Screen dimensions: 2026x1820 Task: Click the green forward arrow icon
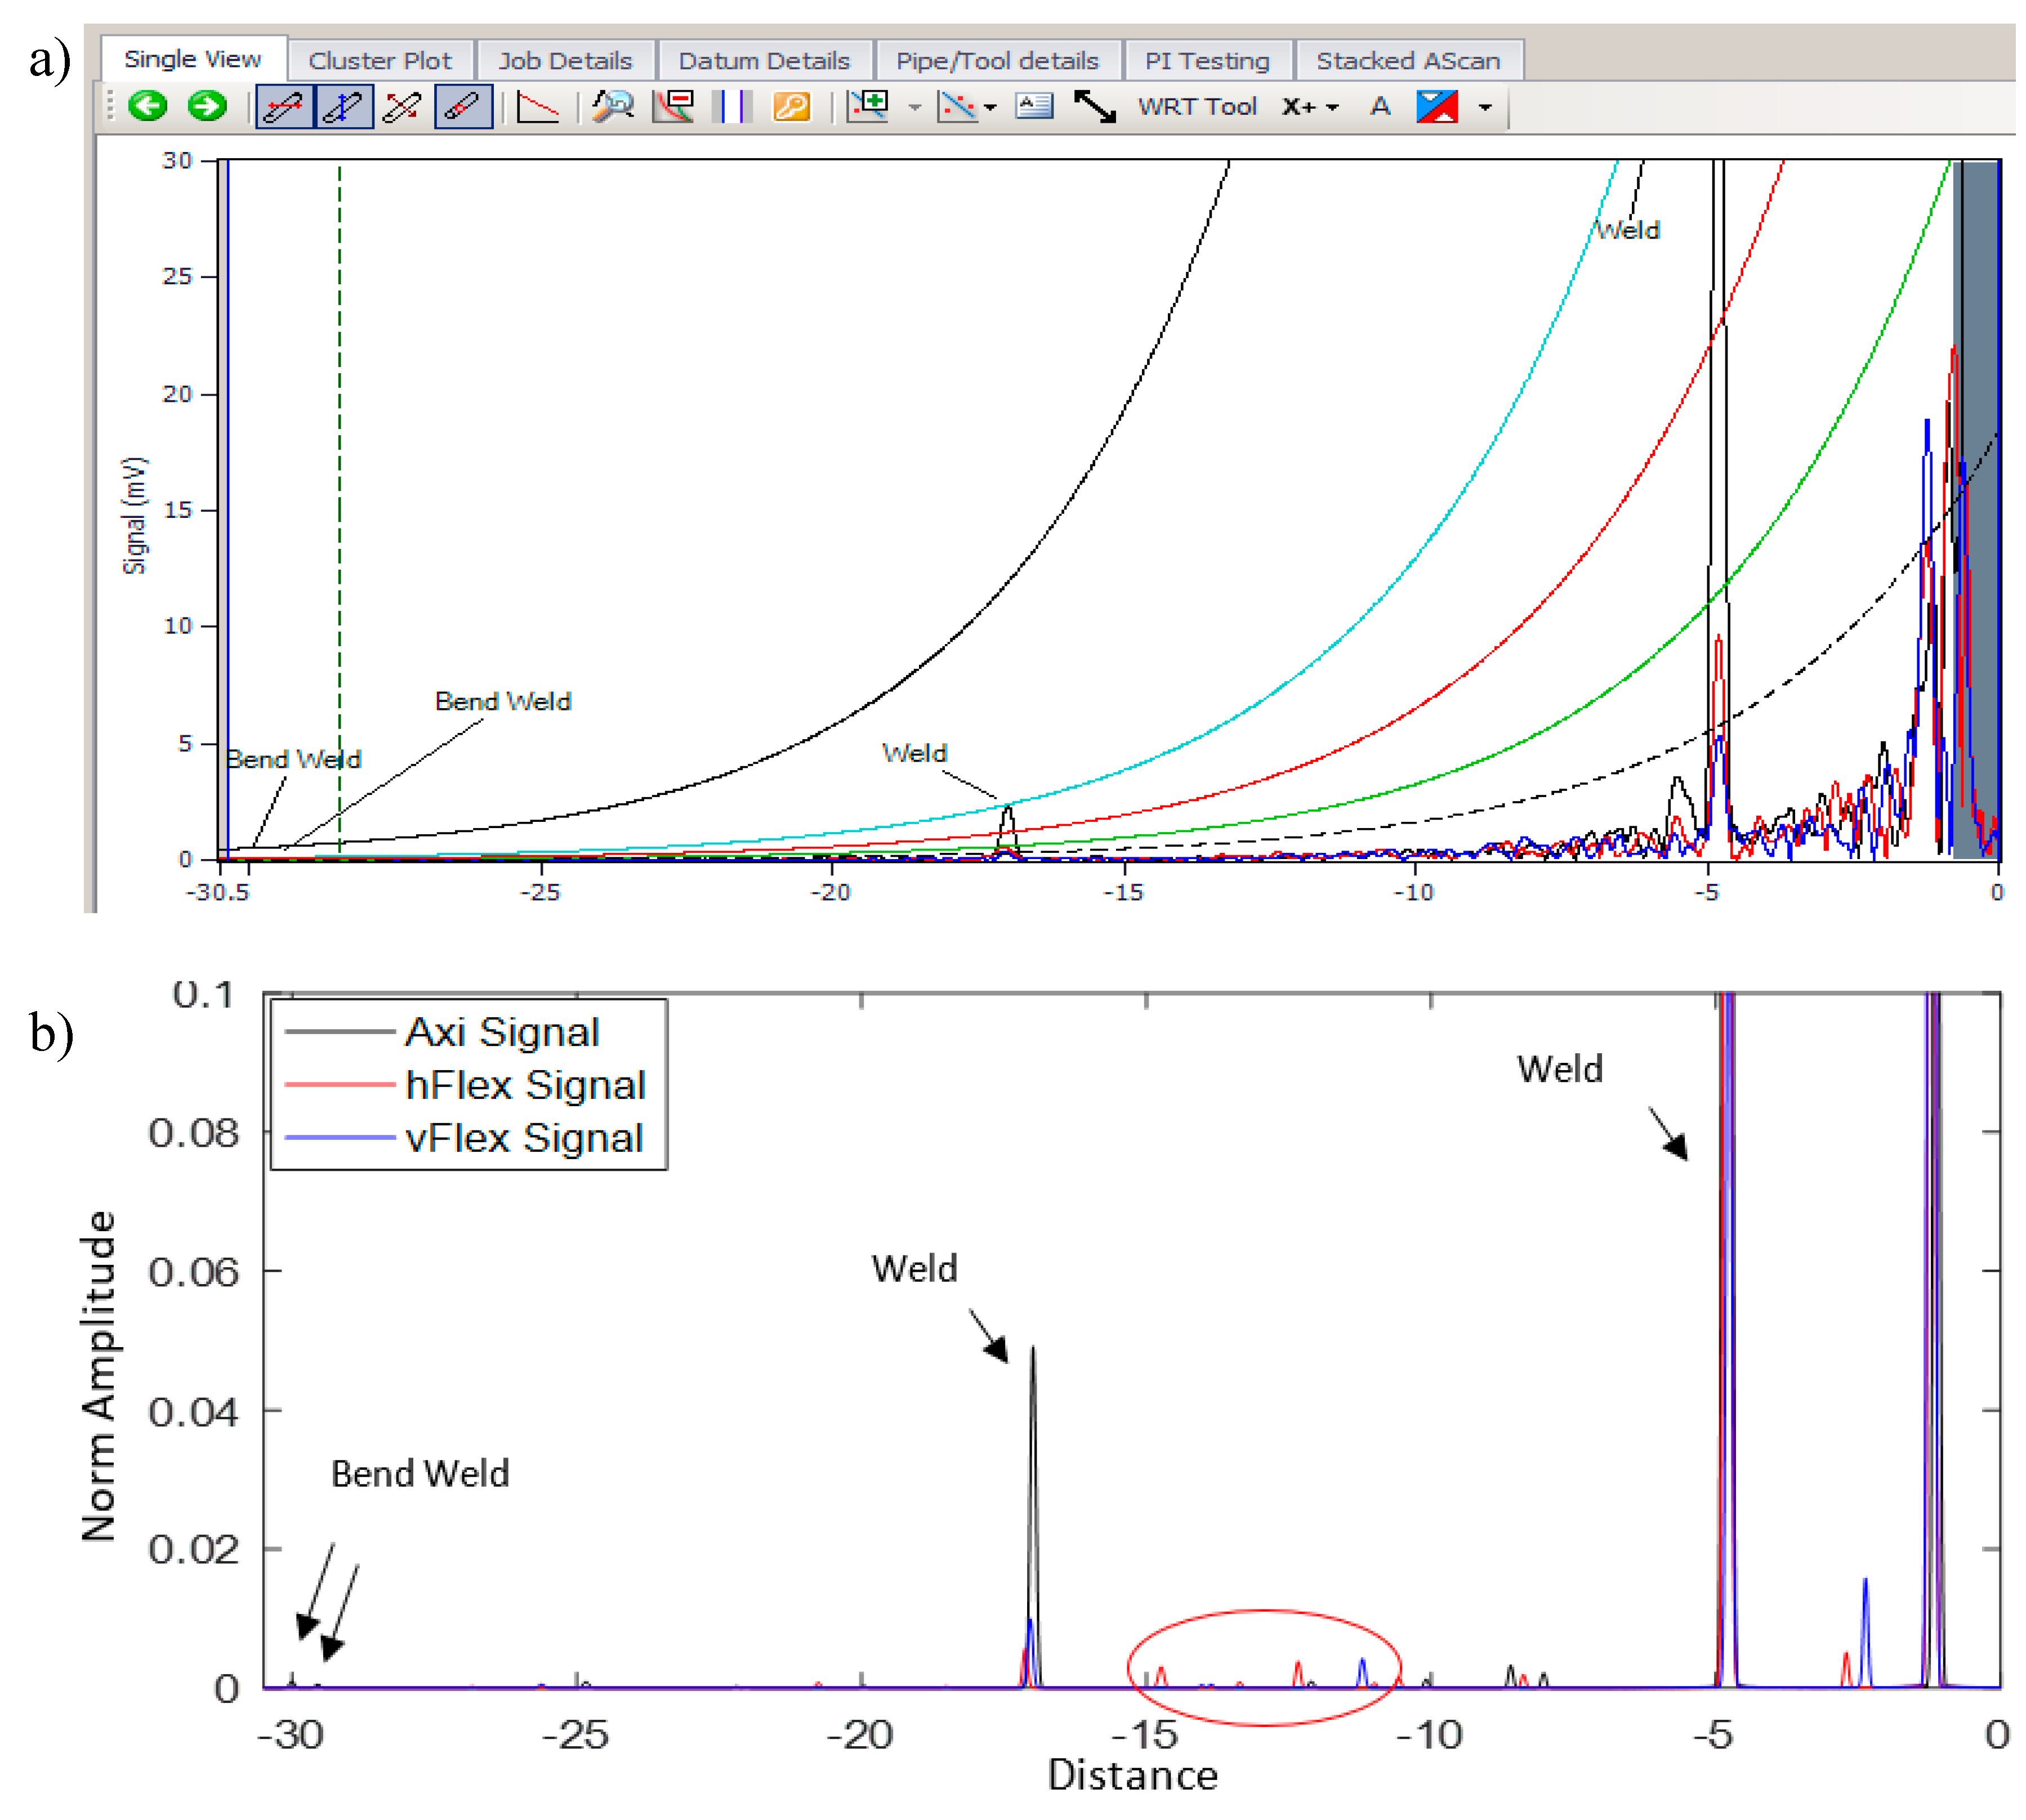click(x=207, y=106)
